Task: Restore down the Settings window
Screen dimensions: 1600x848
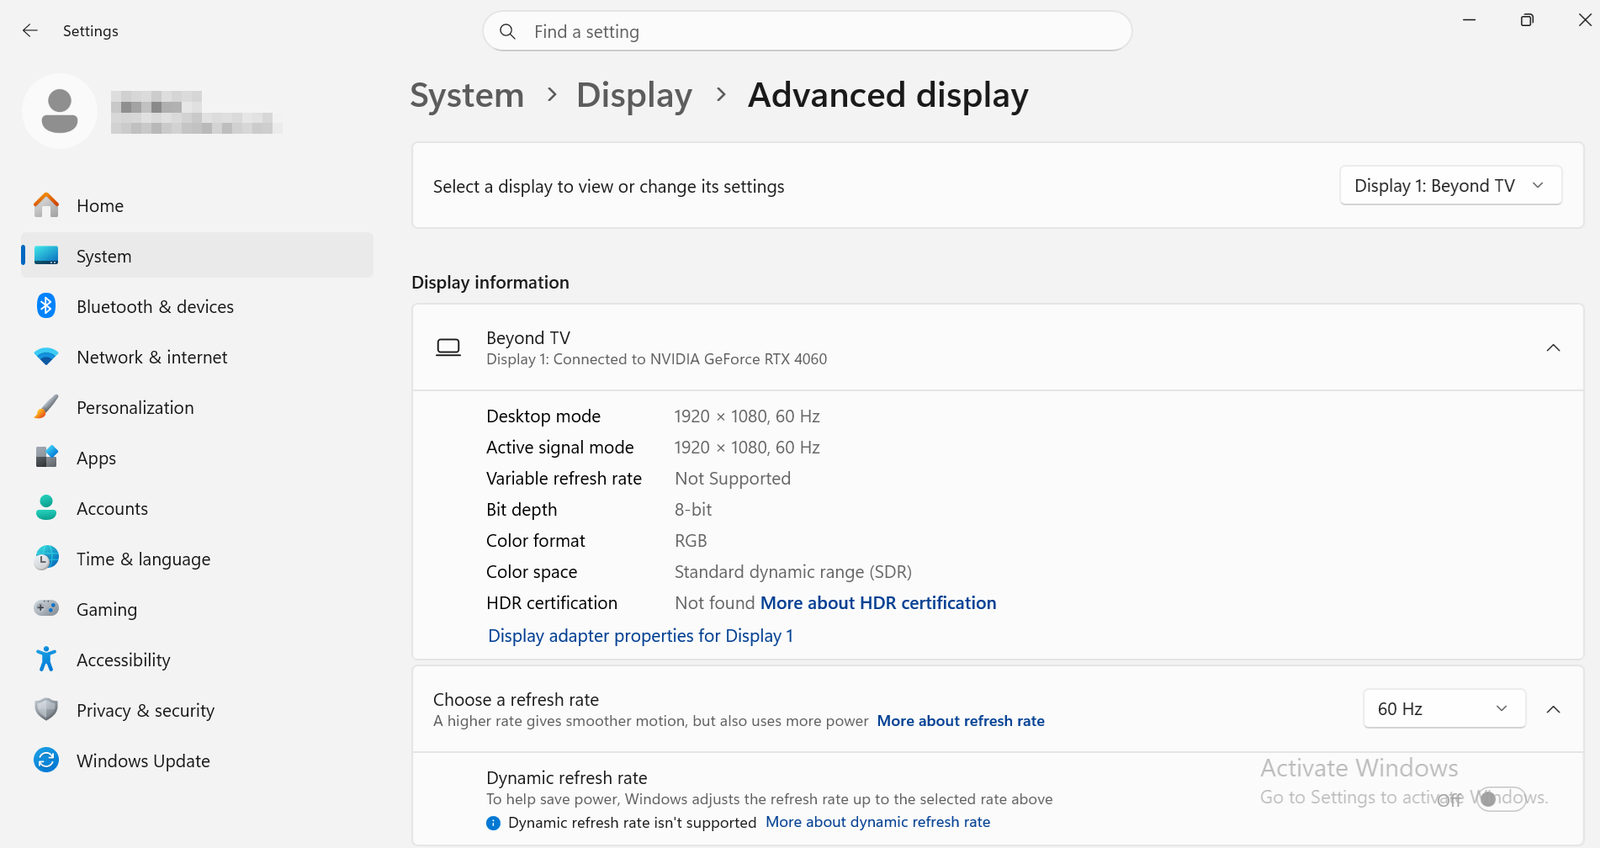Action: (1527, 20)
